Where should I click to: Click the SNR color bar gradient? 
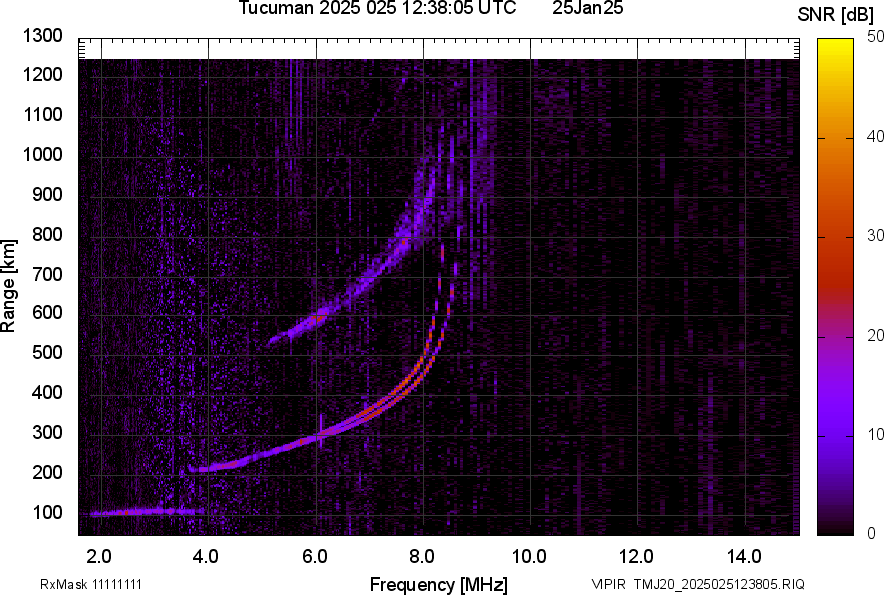click(835, 287)
